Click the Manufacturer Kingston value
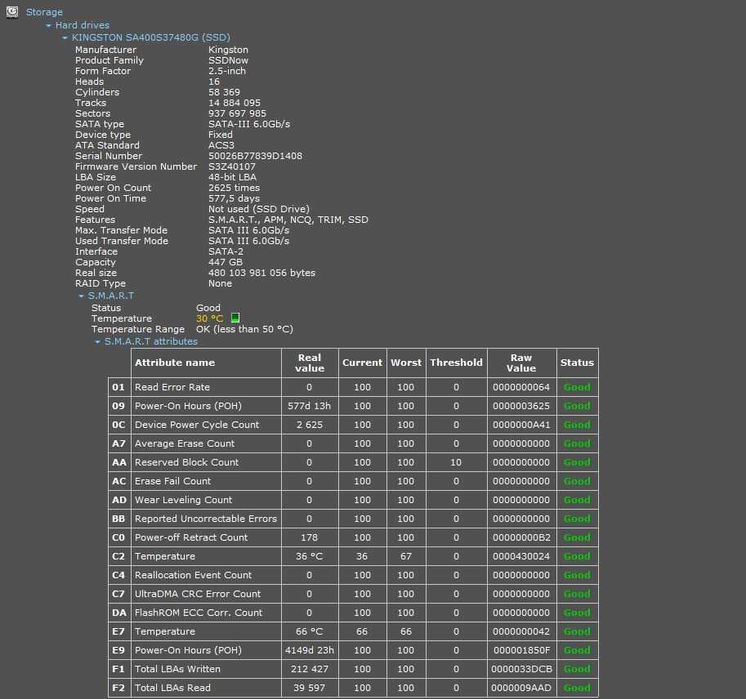 228,50
